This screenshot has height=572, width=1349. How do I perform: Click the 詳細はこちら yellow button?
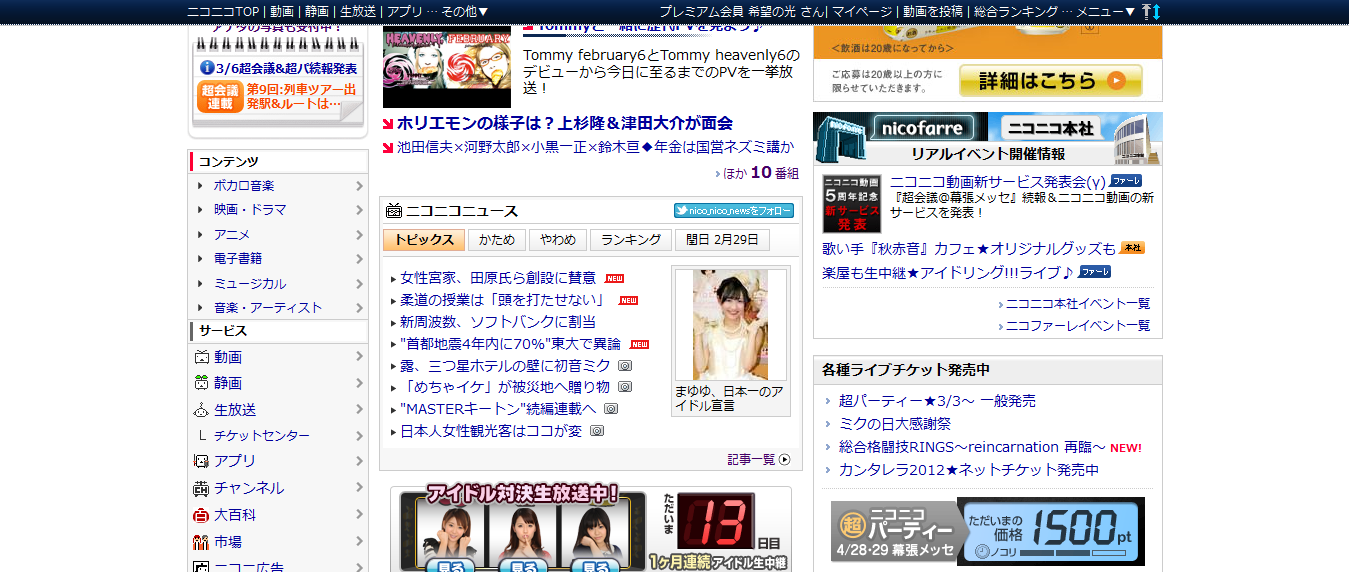pos(1051,81)
